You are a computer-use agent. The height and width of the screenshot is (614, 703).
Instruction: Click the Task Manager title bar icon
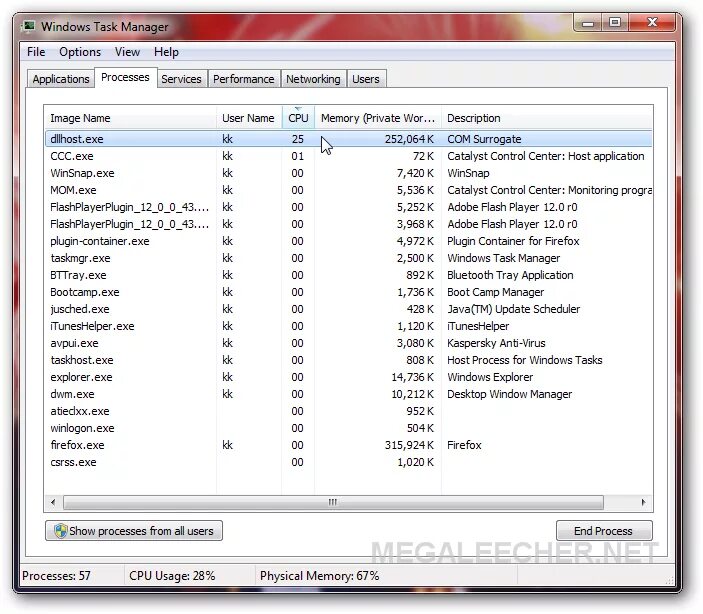coord(29,26)
